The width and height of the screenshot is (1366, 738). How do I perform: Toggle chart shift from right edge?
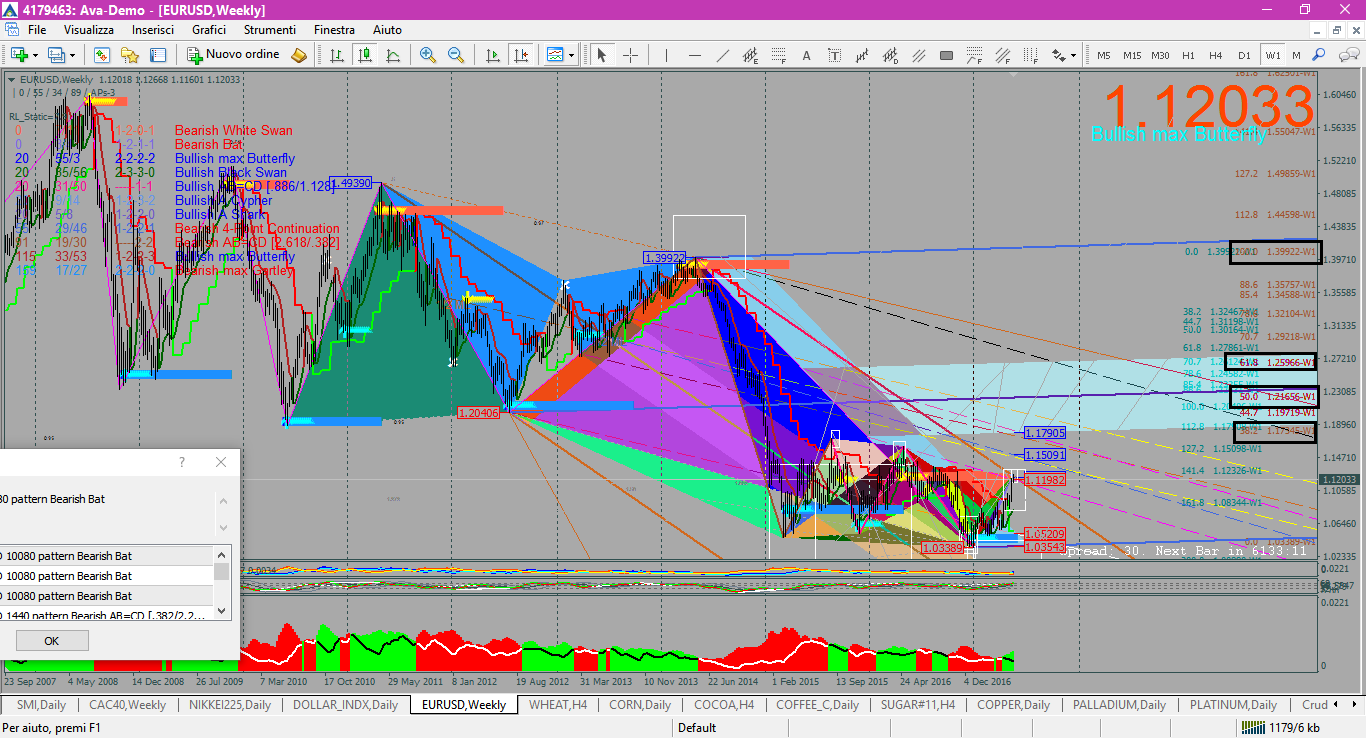(x=521, y=55)
